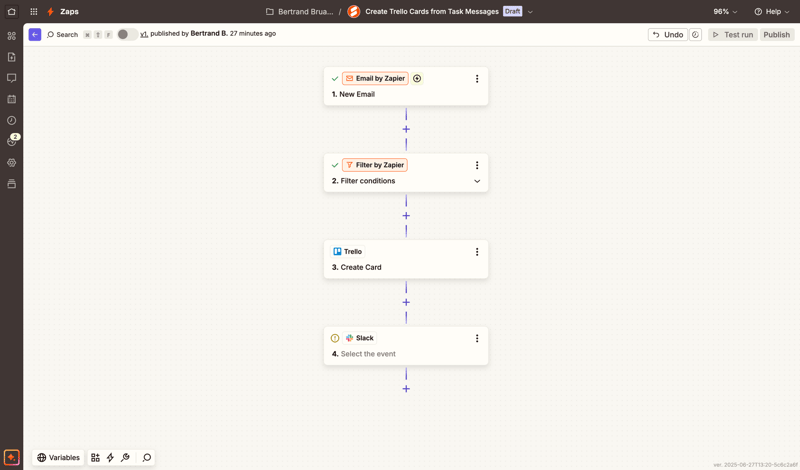Open the Help dropdown menu

tap(772, 11)
